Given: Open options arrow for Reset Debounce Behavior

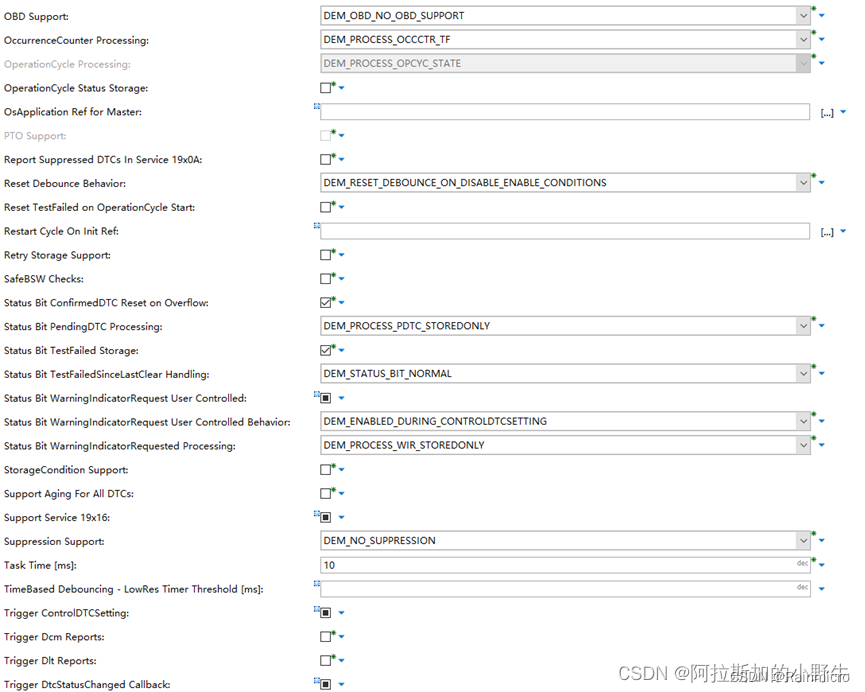Looking at the screenshot, I should [821, 183].
